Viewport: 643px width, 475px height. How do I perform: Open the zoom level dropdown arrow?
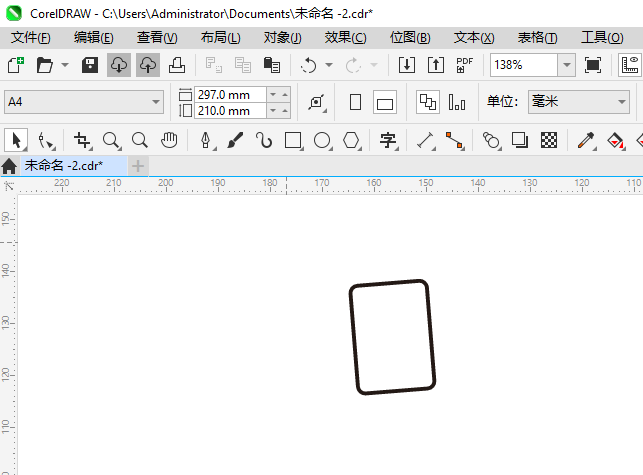pyautogui.click(x=567, y=65)
